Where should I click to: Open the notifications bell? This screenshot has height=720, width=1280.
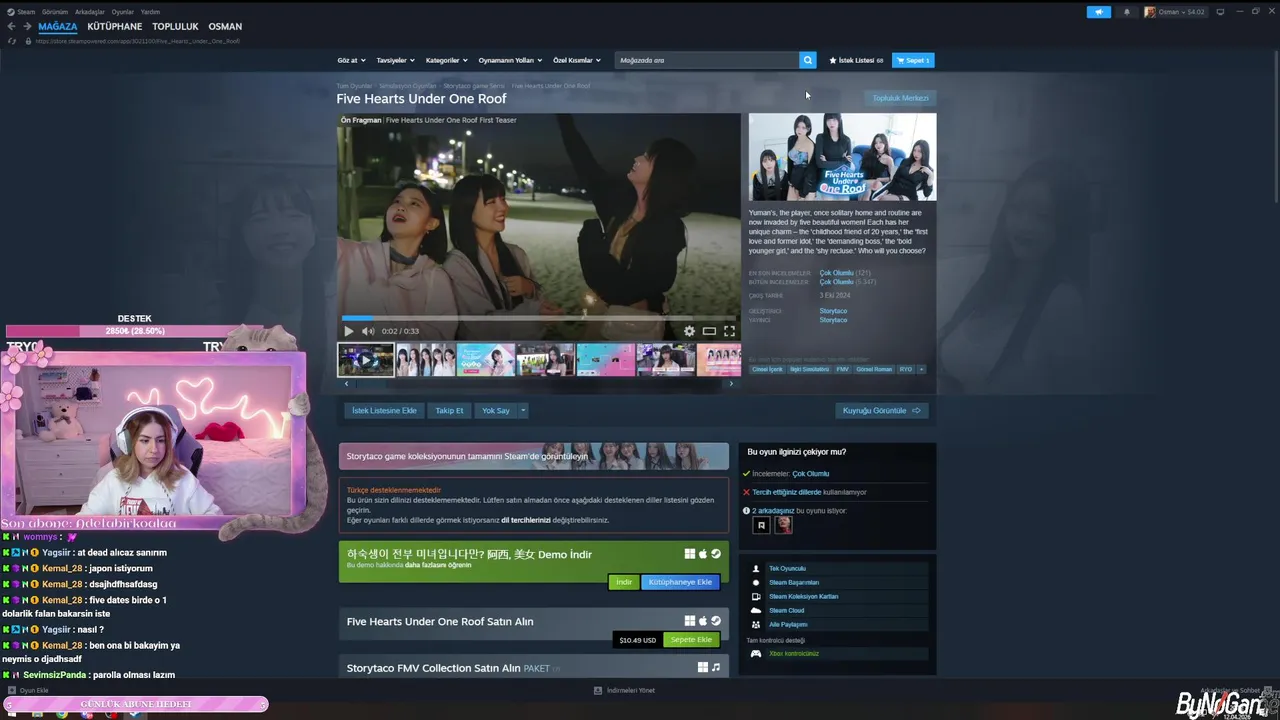1127,12
